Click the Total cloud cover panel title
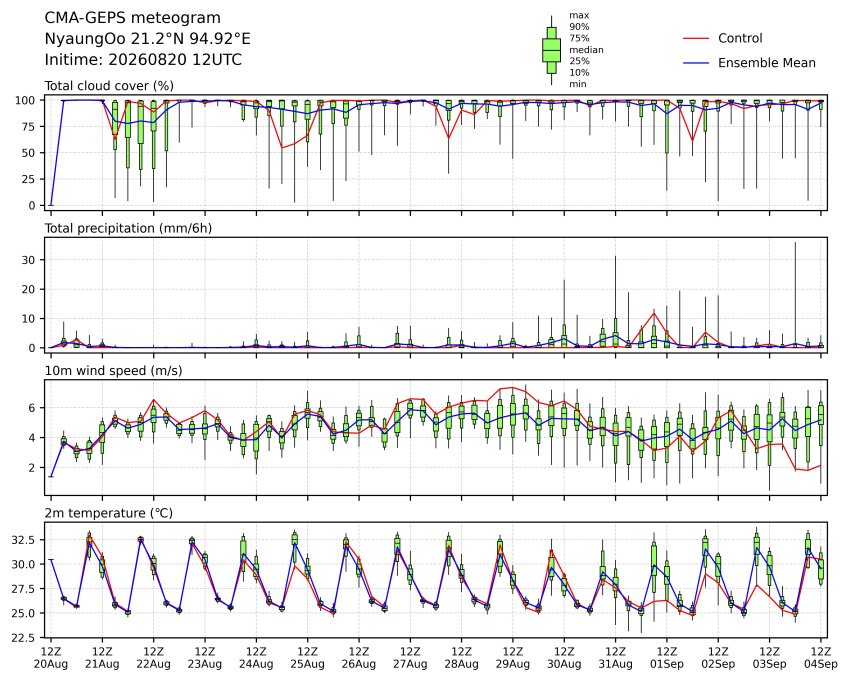849x681 pixels. (x=109, y=86)
